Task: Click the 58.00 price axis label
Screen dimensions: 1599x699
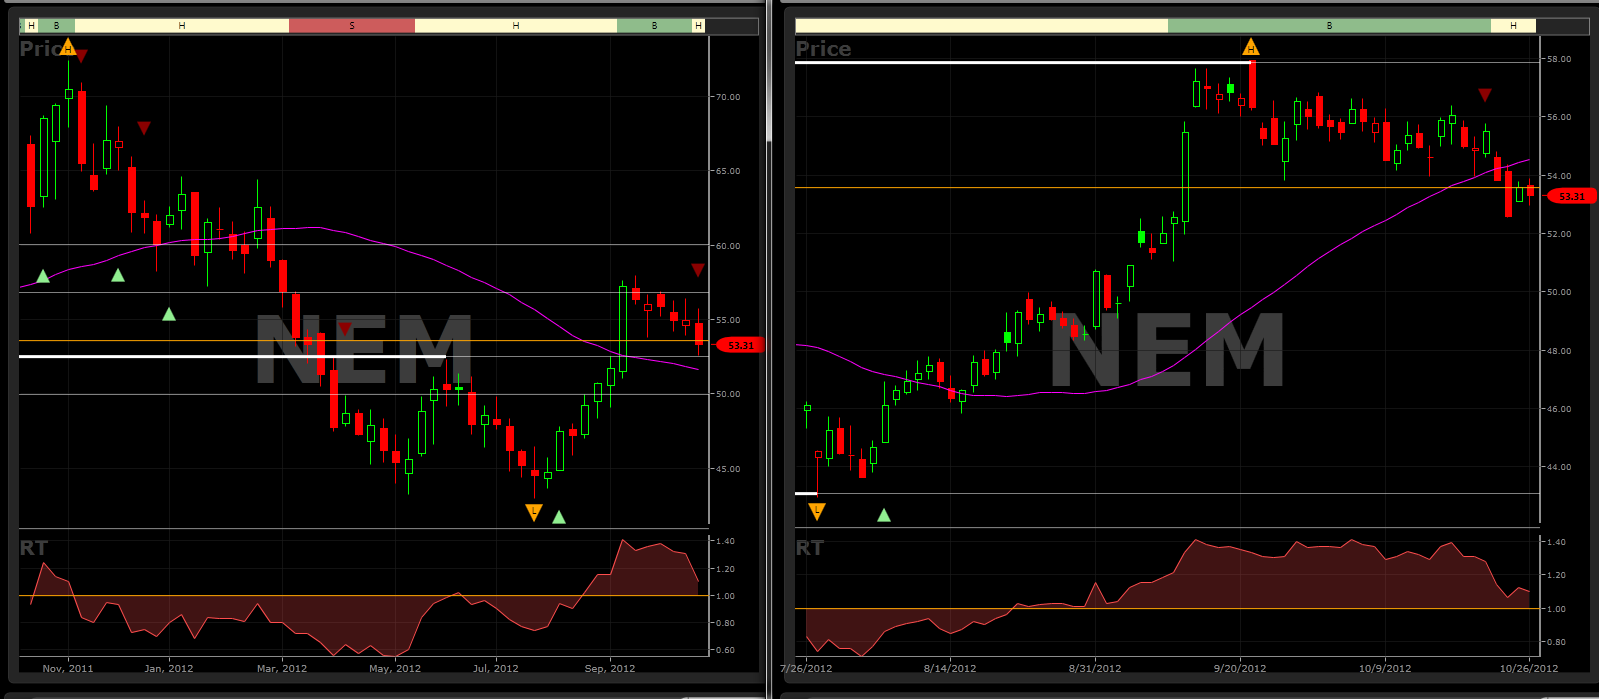Action: 1558,59
